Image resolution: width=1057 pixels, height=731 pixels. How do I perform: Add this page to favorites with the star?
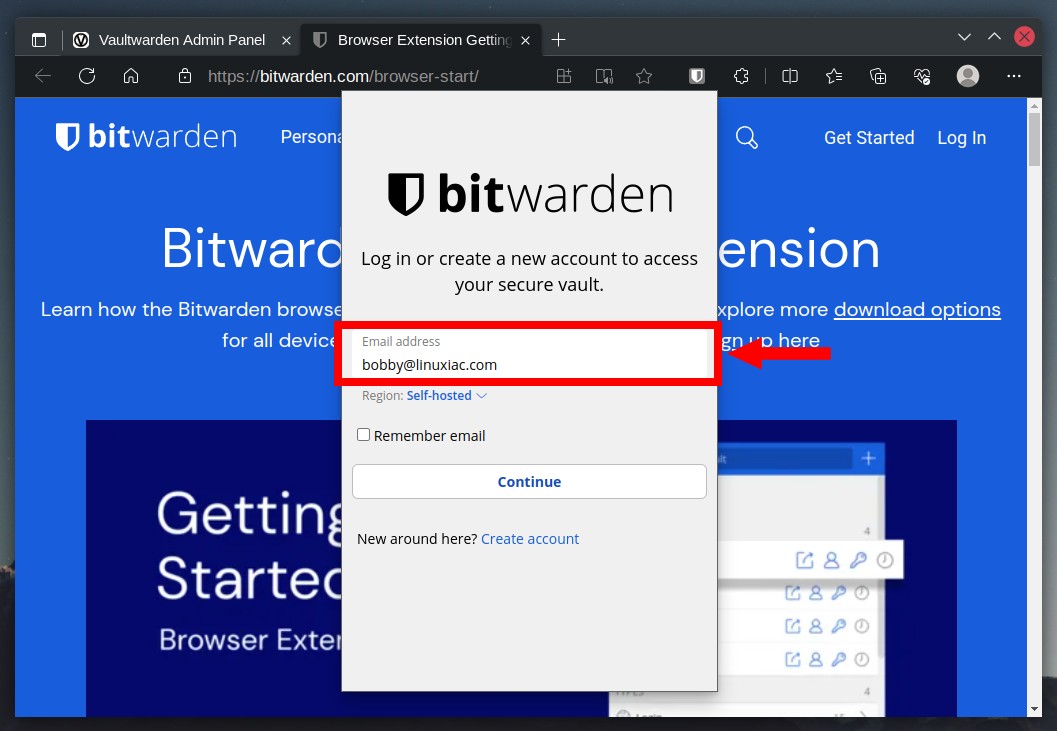pyautogui.click(x=644, y=76)
